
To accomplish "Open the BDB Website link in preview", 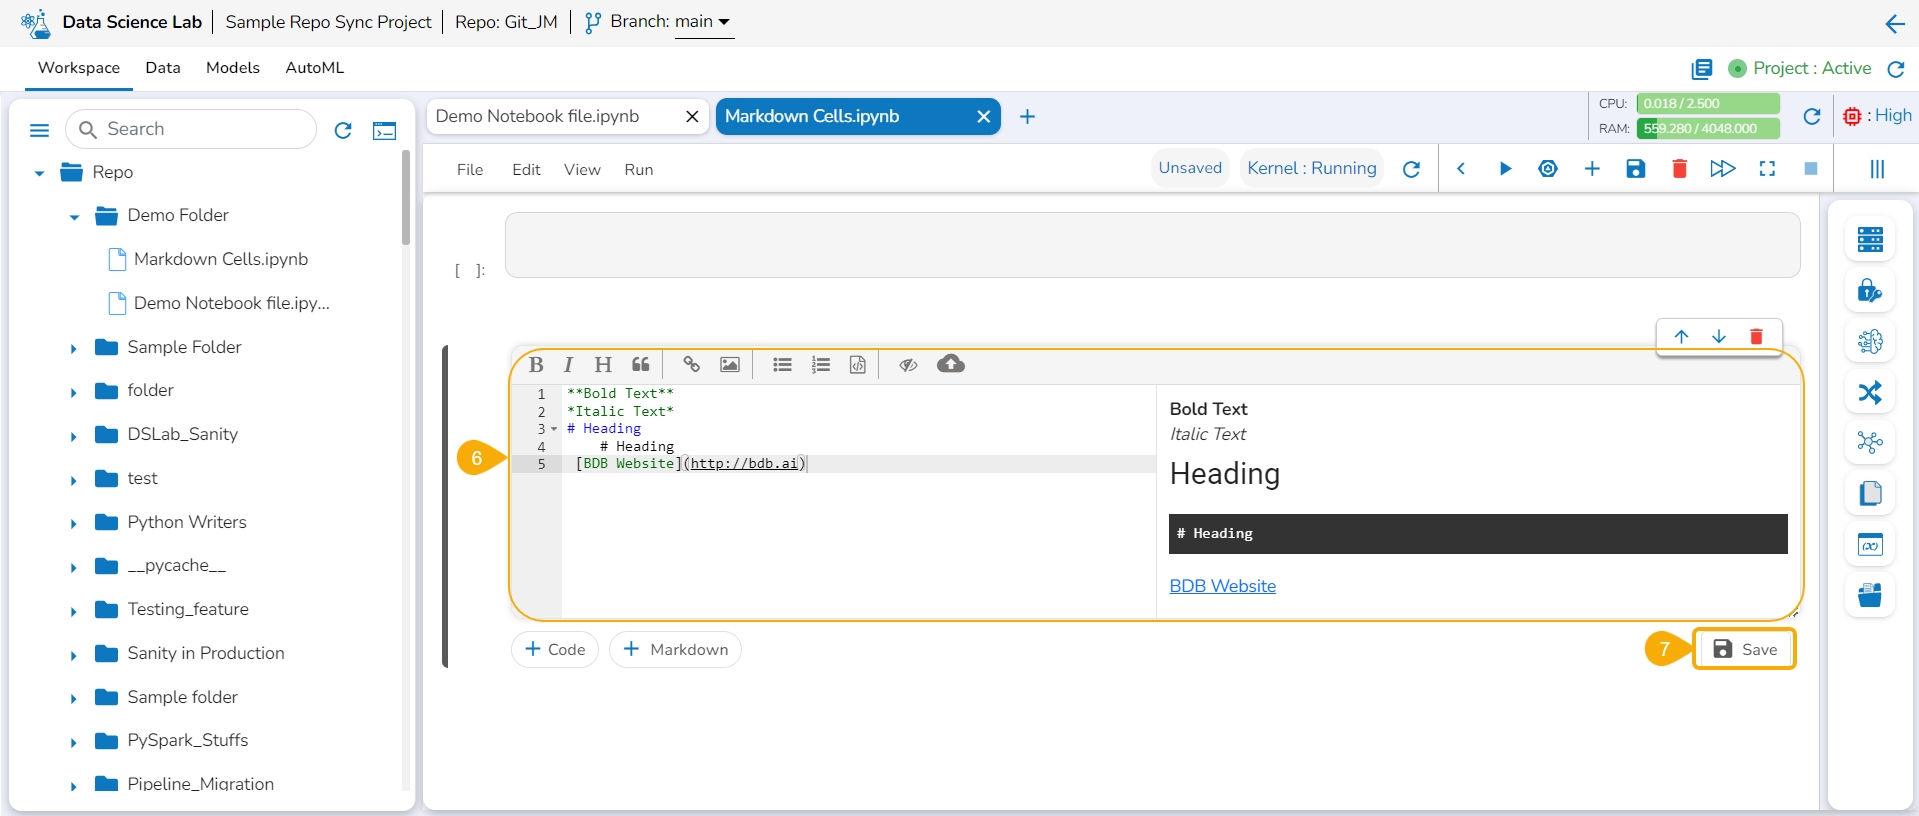I will [x=1222, y=586].
